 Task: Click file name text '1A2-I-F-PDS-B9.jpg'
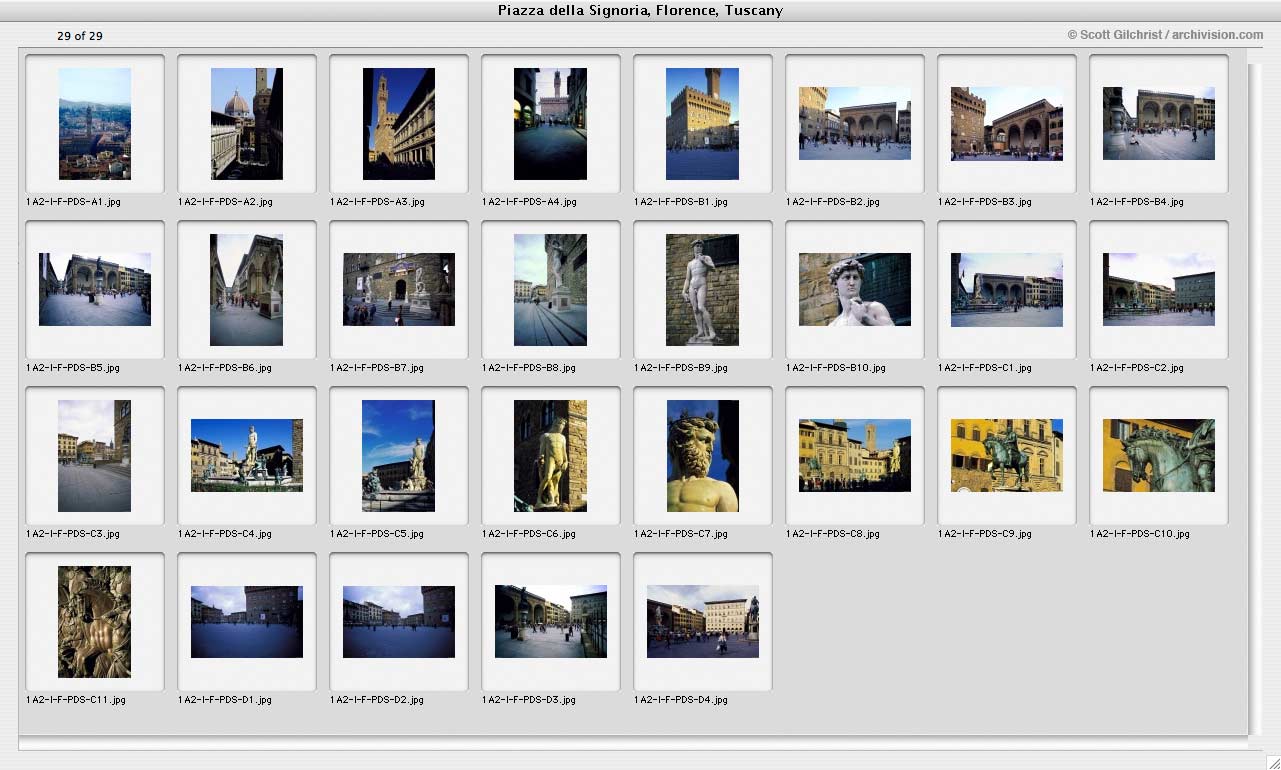(681, 368)
